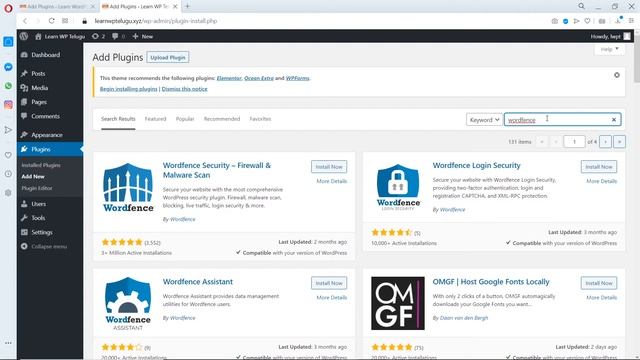640x360 pixels.
Task: Open WhatsApp in the Opera sidebar
Action: click(x=8, y=86)
